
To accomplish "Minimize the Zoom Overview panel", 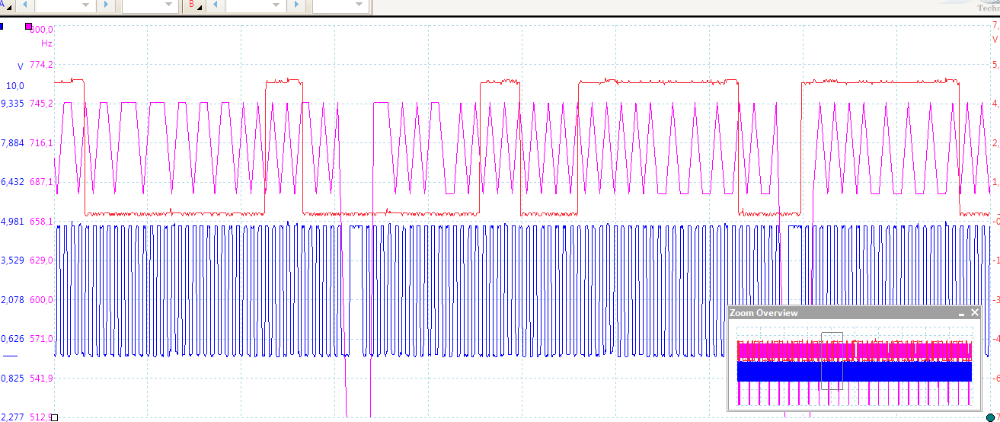I will (x=961, y=313).
